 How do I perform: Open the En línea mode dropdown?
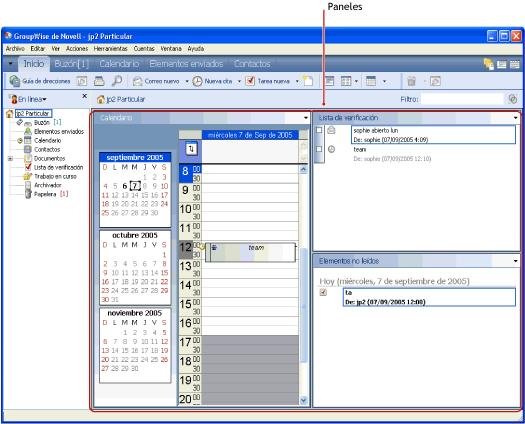coord(45,99)
